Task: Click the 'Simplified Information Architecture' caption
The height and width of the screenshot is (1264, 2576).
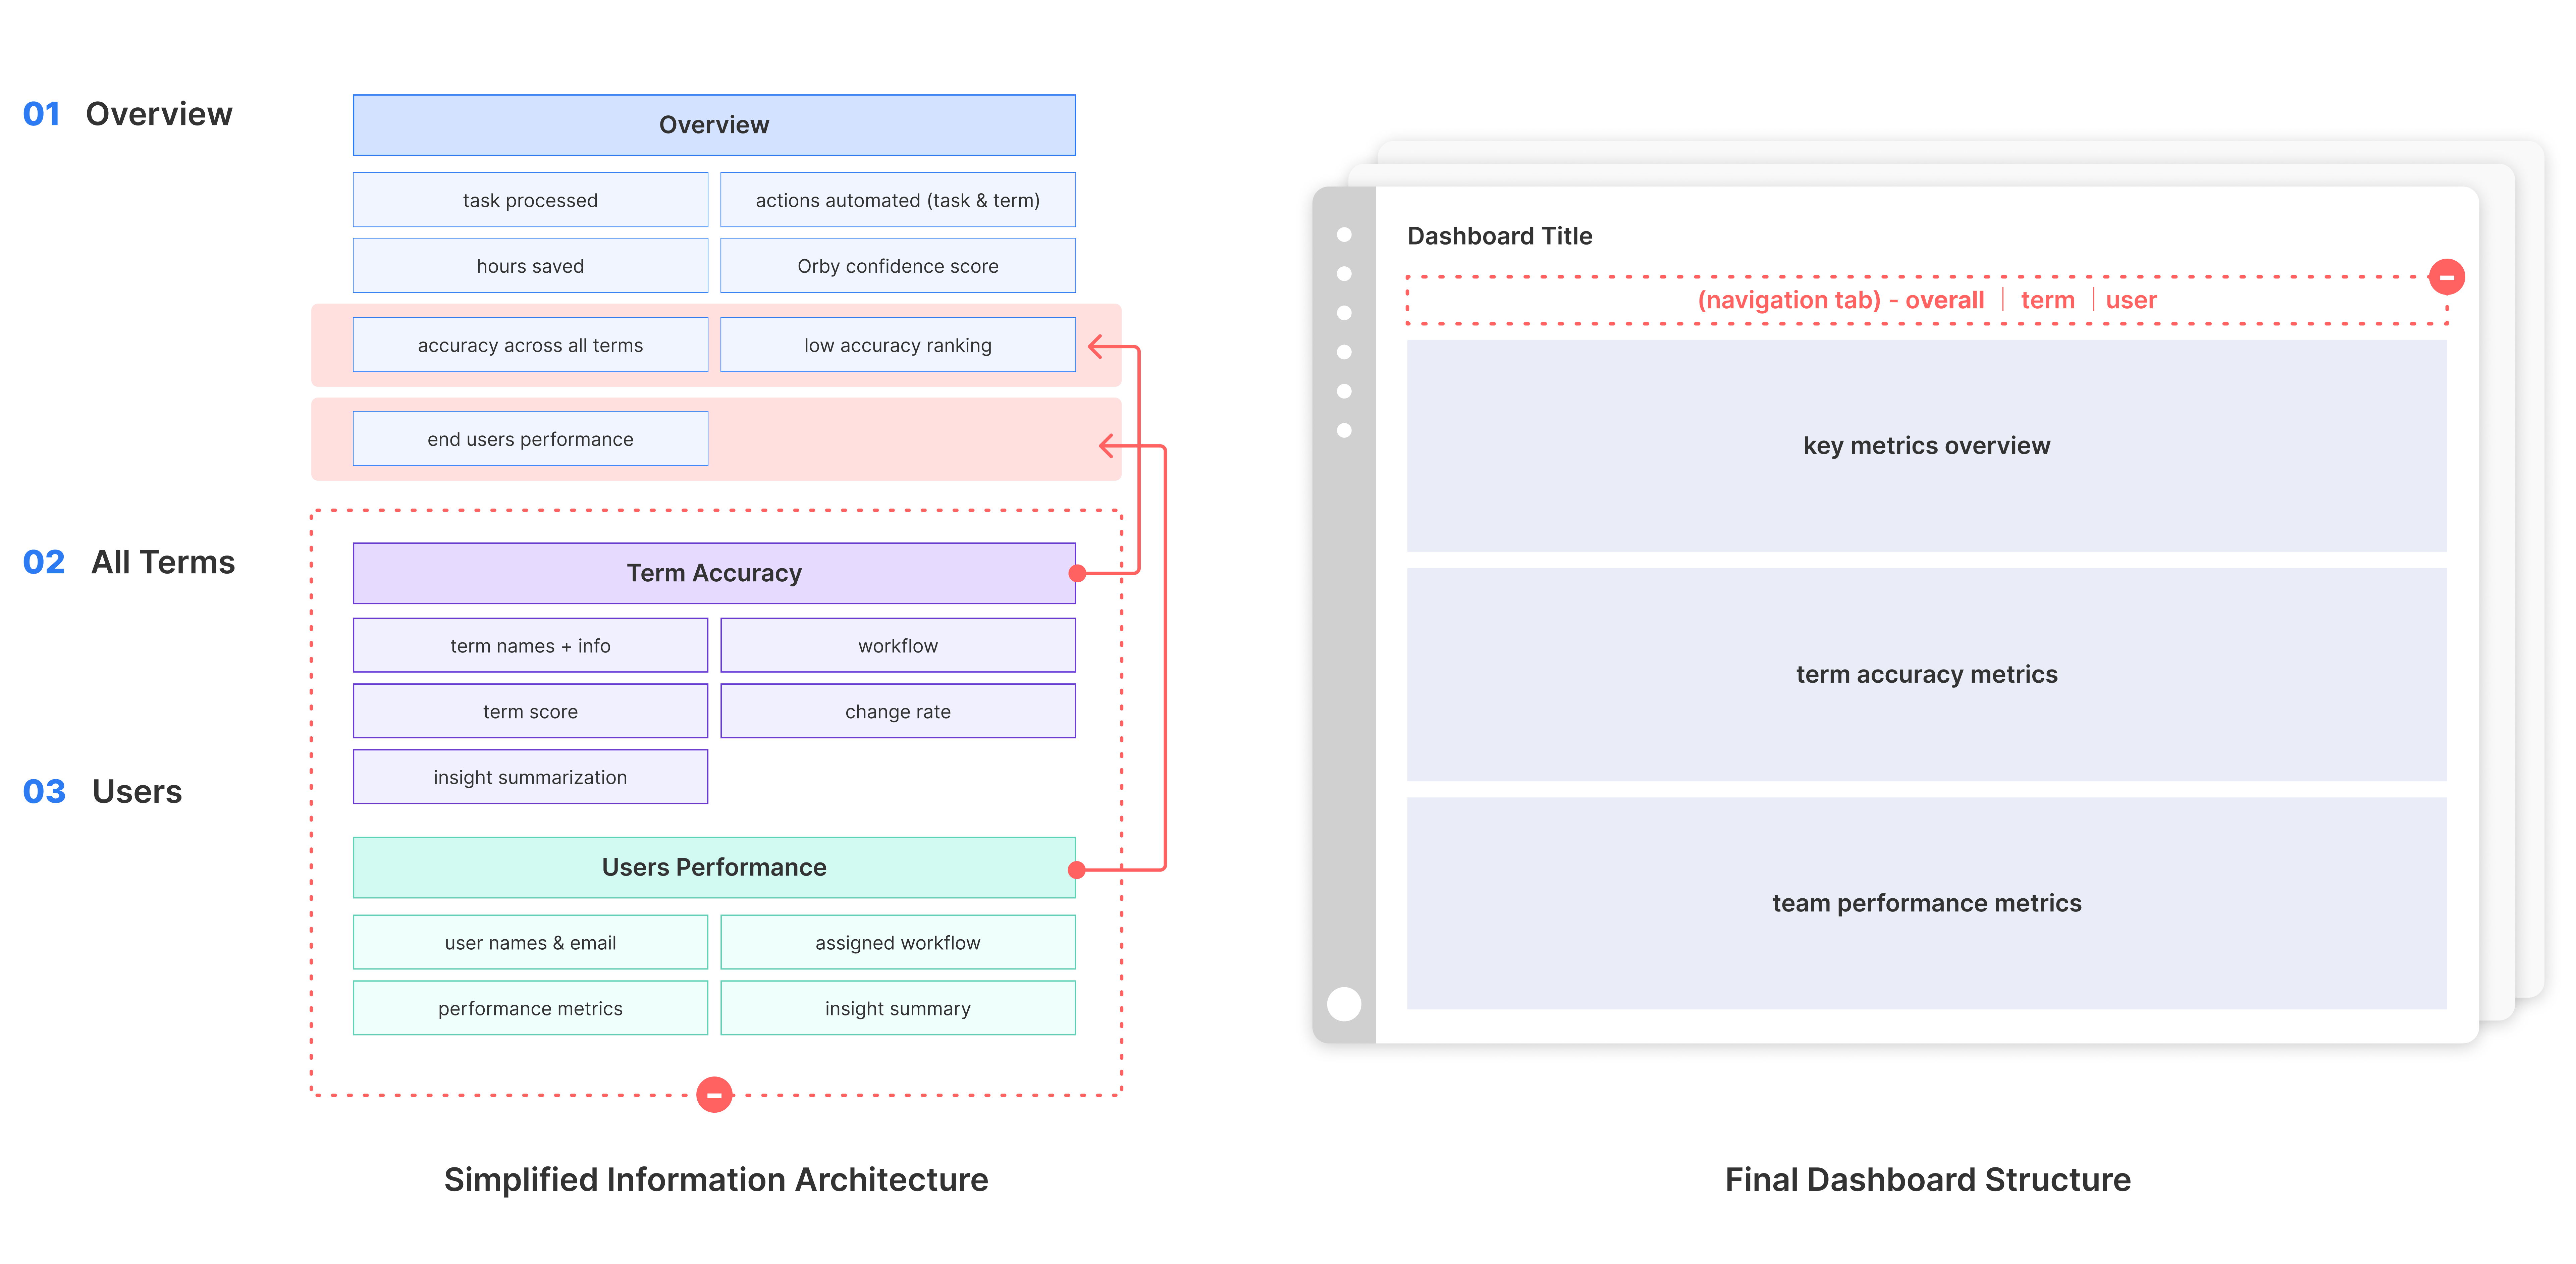Action: pos(716,1180)
